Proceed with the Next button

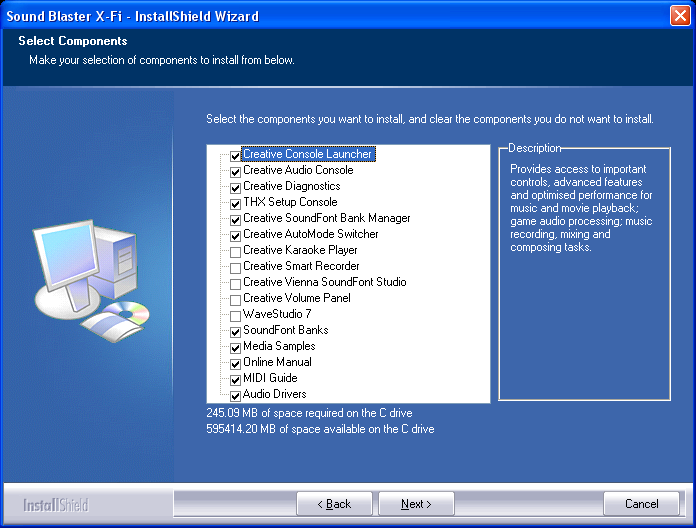point(416,504)
